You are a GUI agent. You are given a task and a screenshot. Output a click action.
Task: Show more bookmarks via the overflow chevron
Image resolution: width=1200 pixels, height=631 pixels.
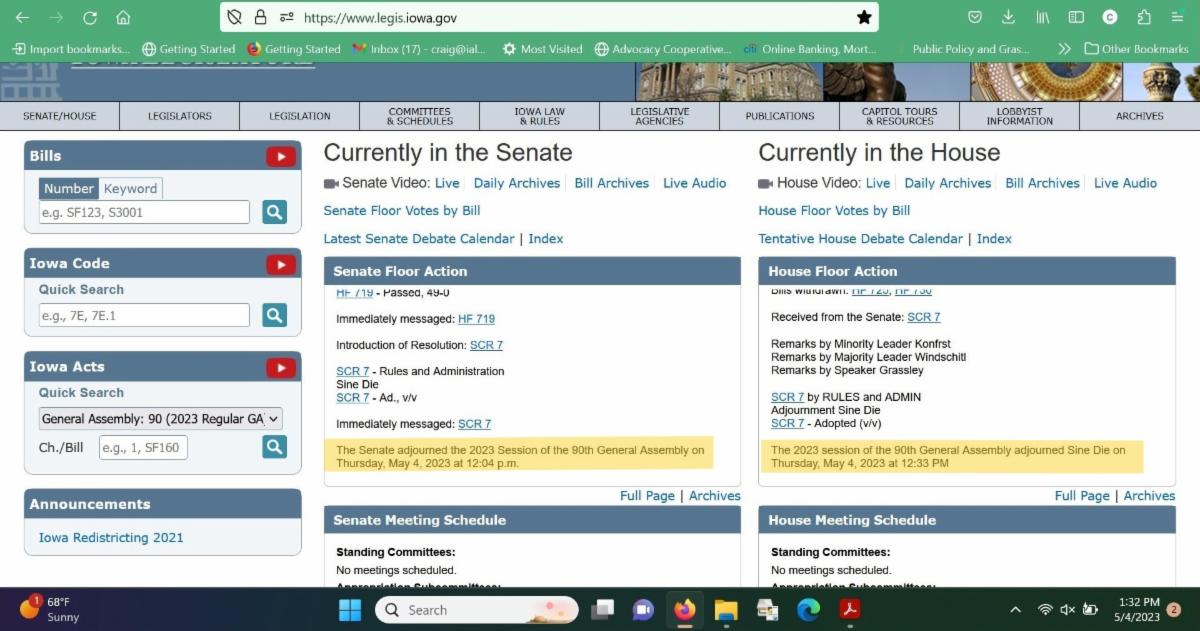[x=1064, y=48]
